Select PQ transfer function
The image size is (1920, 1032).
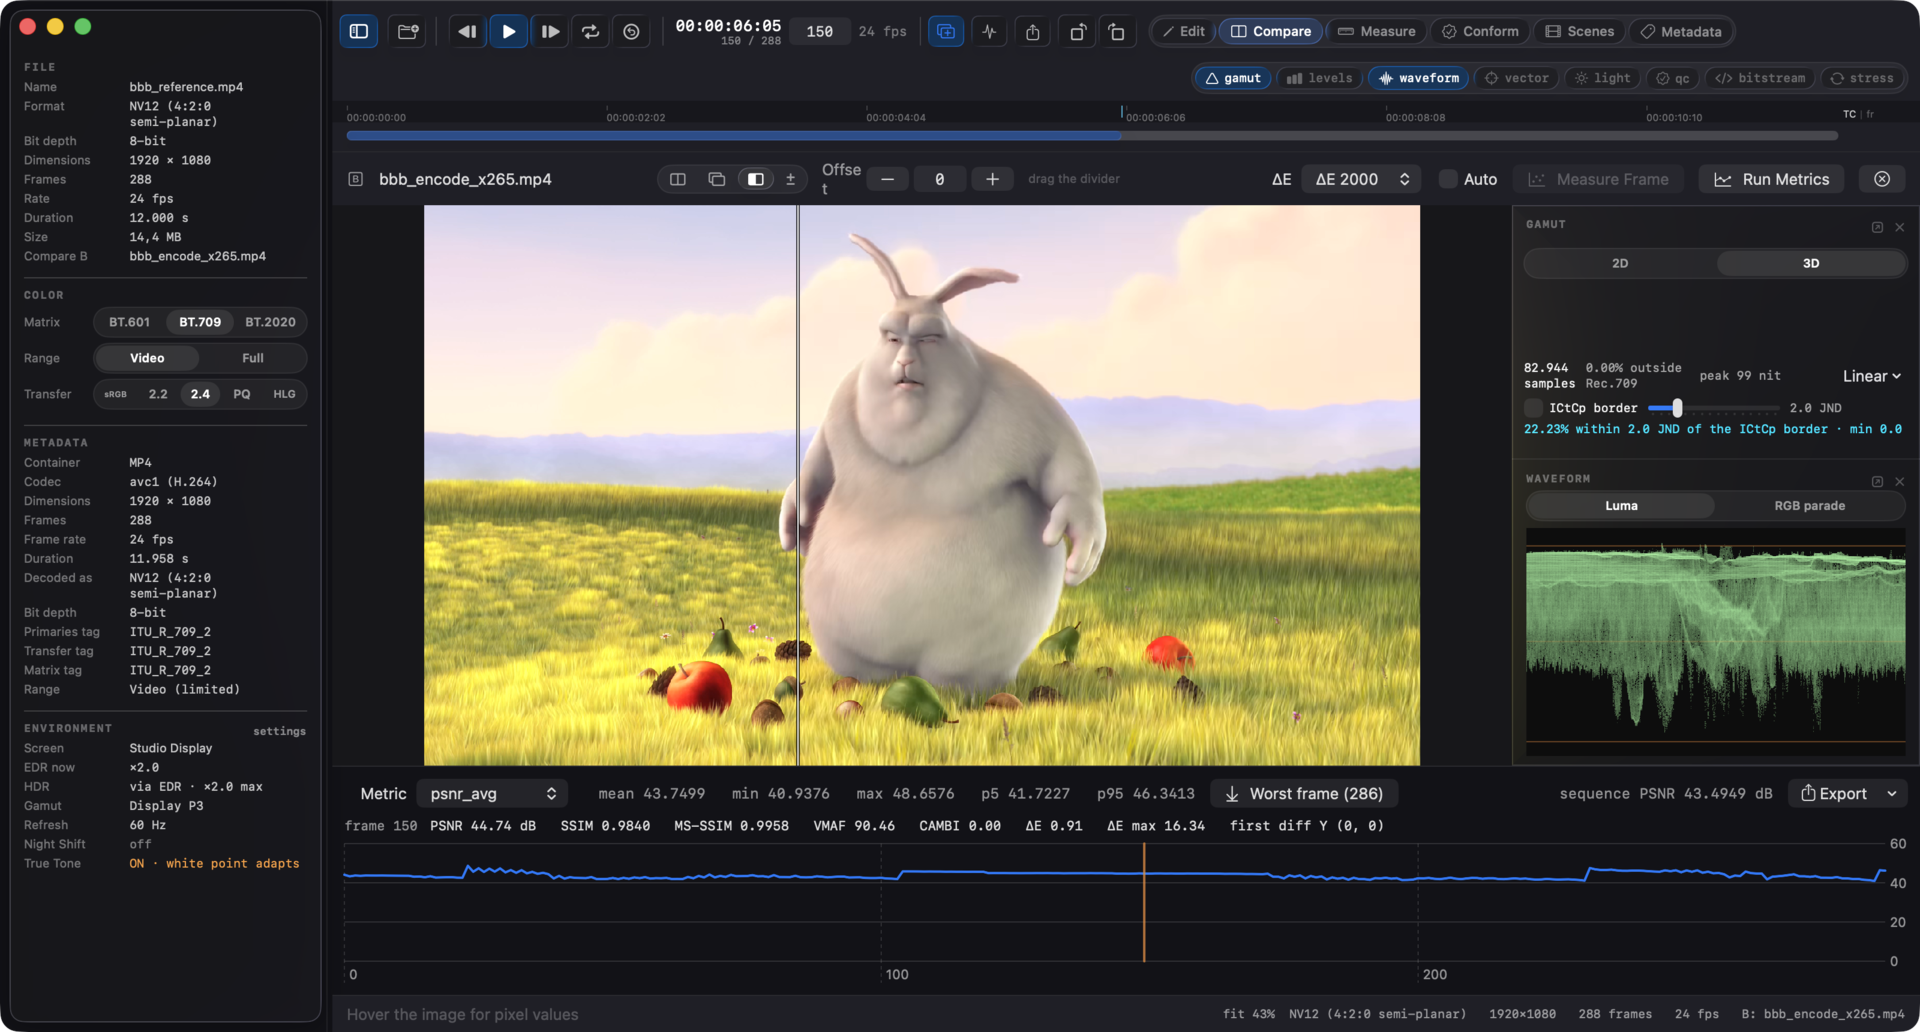click(242, 394)
